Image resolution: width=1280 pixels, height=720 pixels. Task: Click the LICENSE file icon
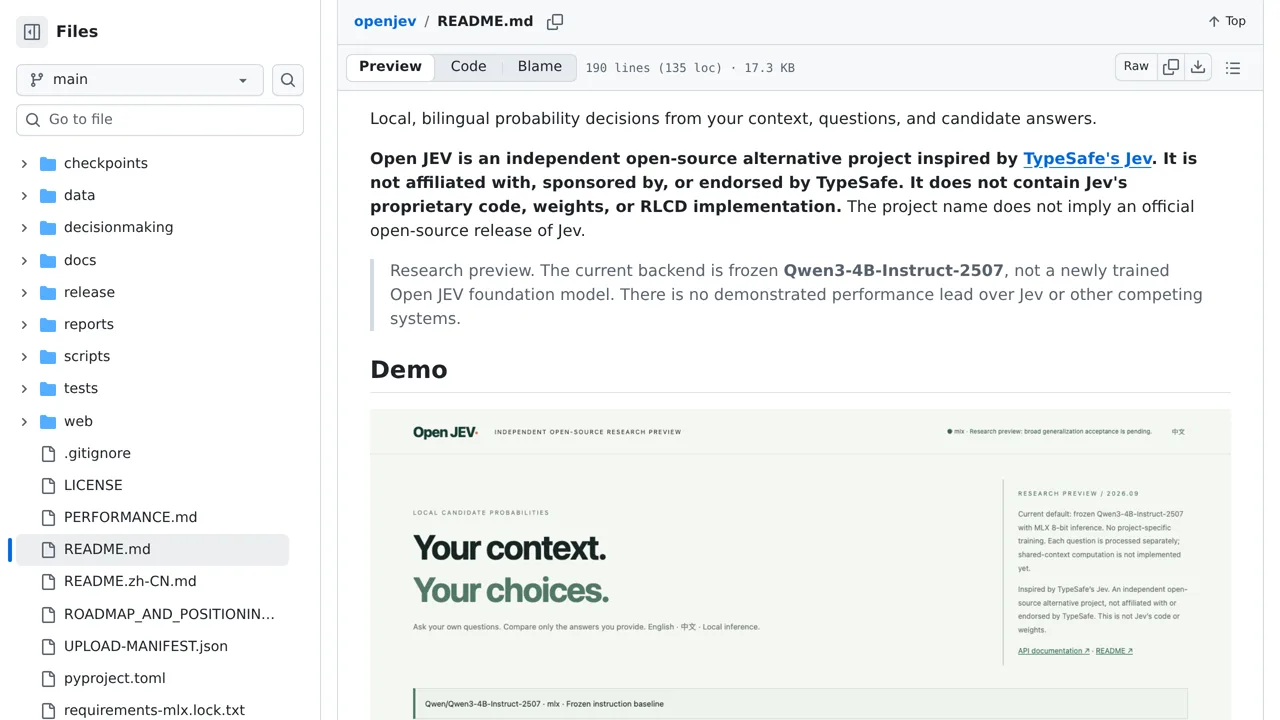(x=48, y=485)
